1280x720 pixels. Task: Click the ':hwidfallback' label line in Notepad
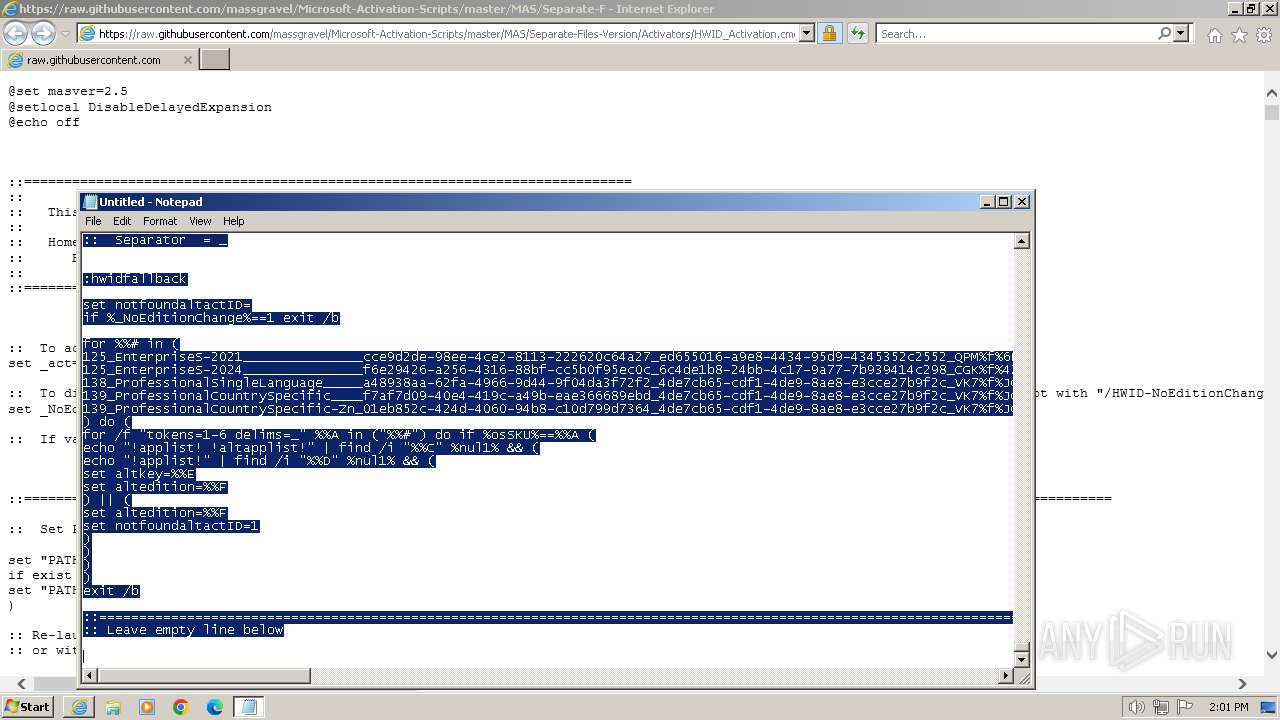[x=135, y=279]
